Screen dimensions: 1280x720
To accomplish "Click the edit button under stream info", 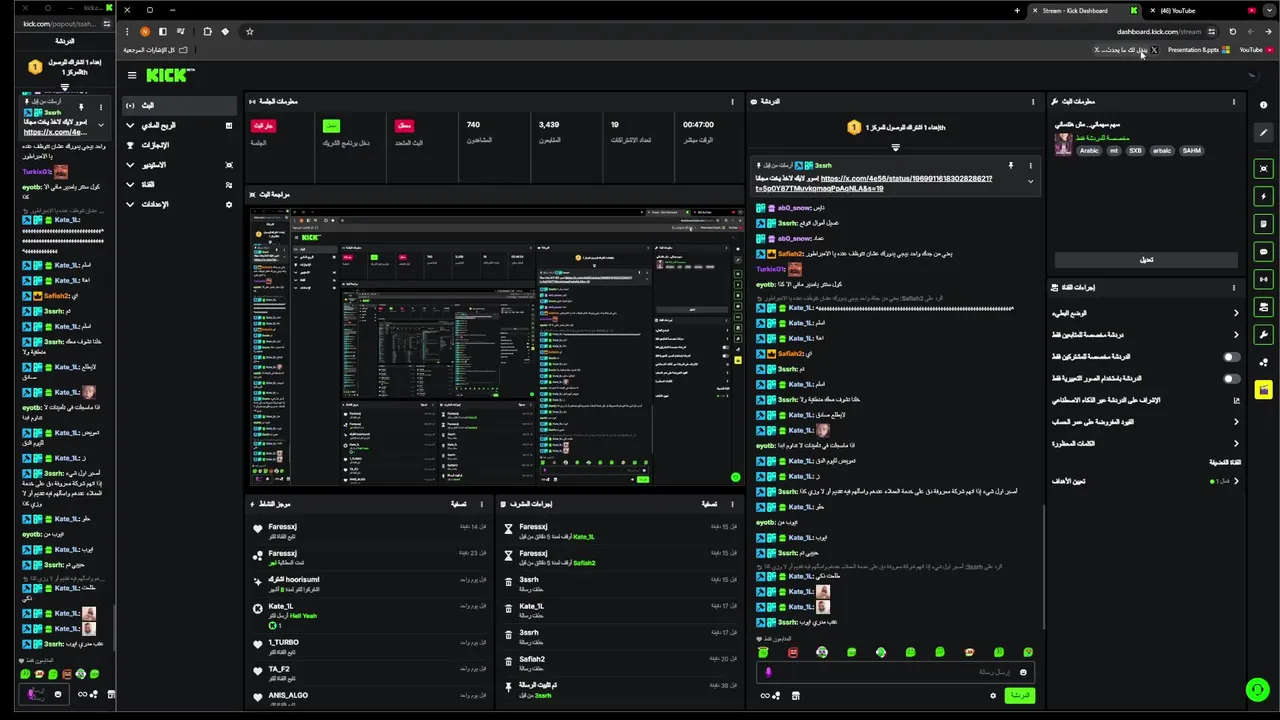I will click(1146, 260).
